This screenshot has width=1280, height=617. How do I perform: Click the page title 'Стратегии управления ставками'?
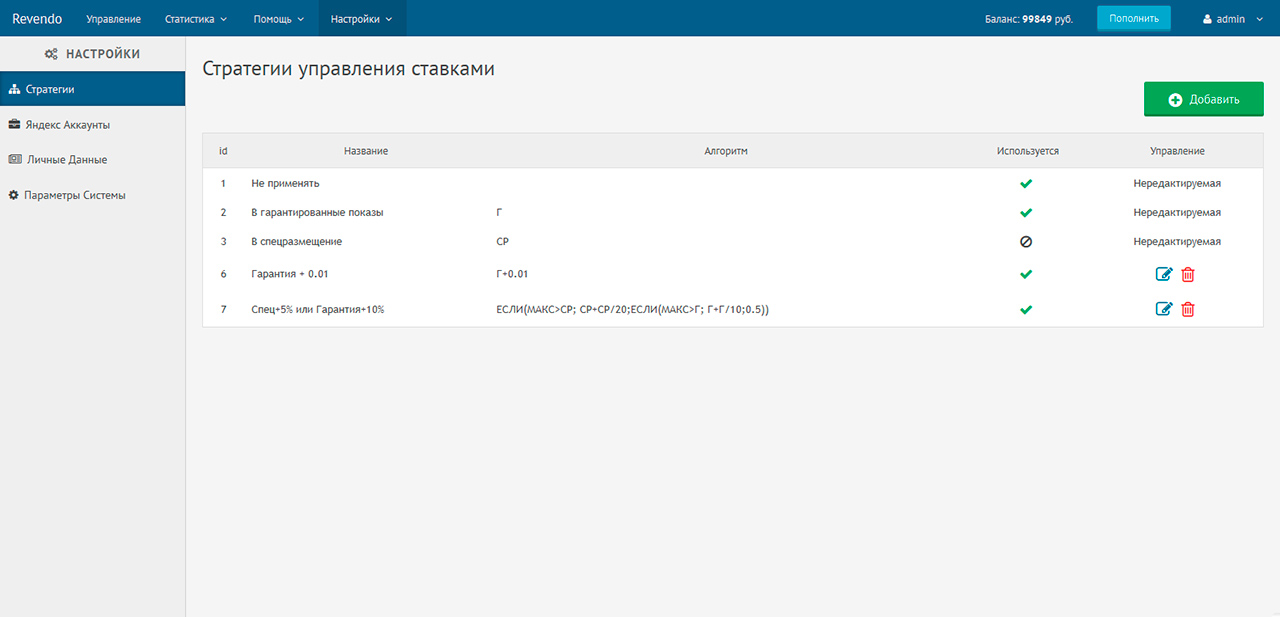[348, 69]
